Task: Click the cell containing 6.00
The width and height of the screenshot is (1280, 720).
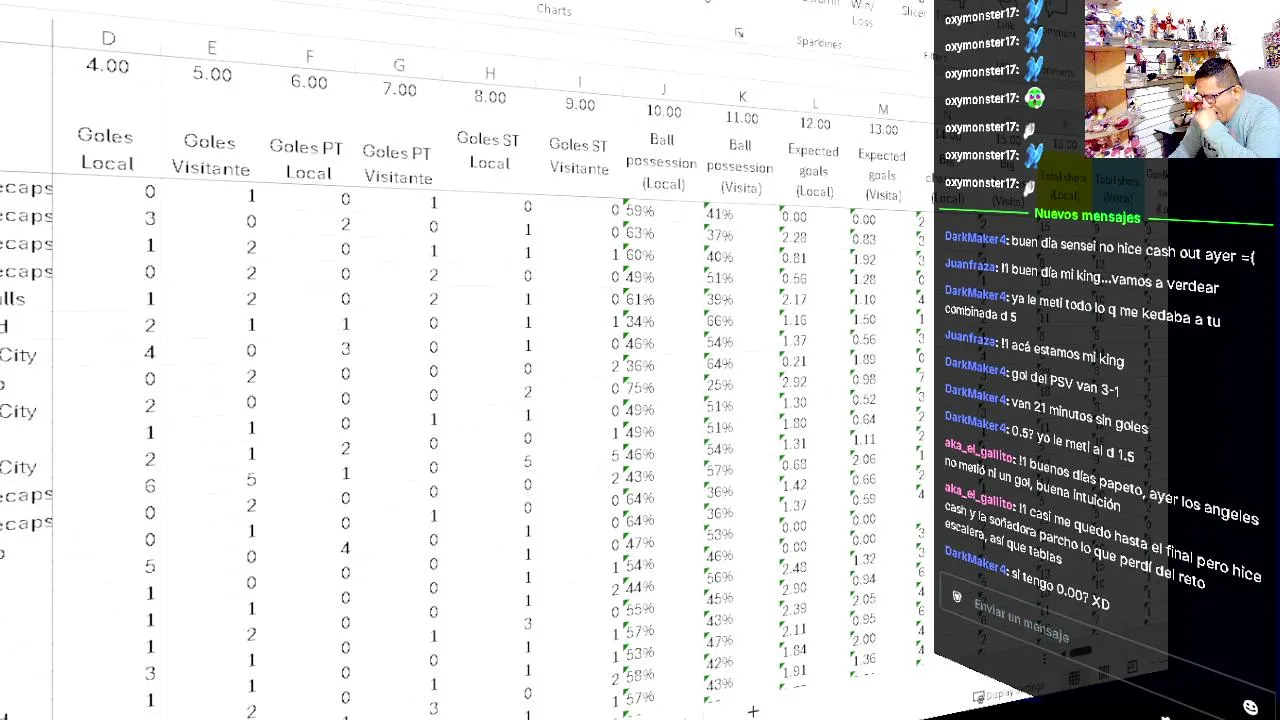Action: click(x=309, y=82)
